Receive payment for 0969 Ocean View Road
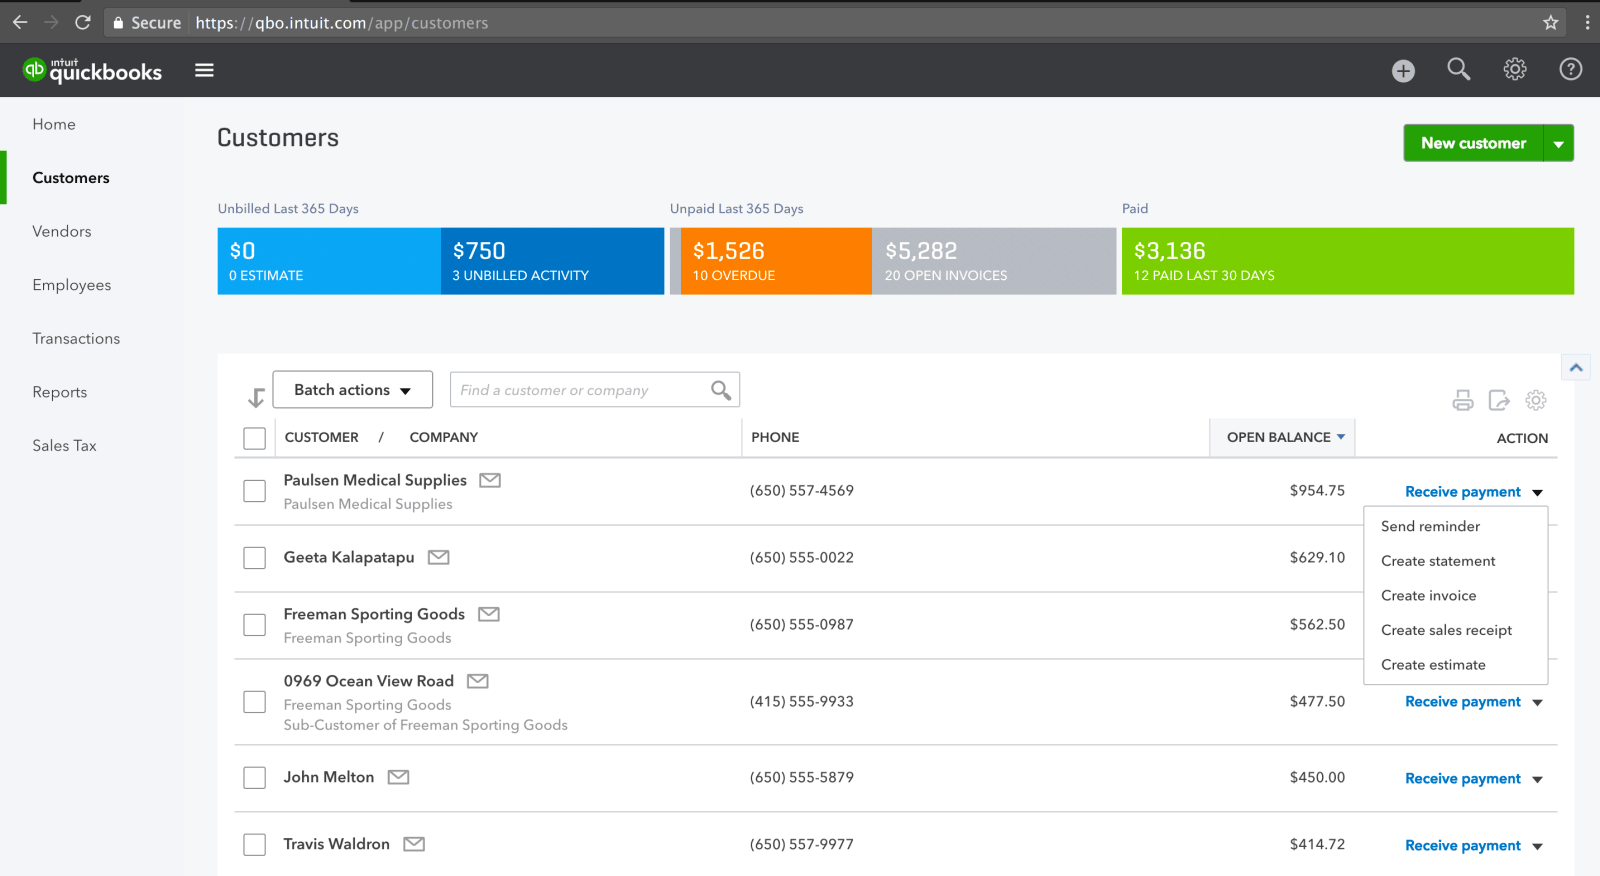The image size is (1600, 876). [1463, 702]
